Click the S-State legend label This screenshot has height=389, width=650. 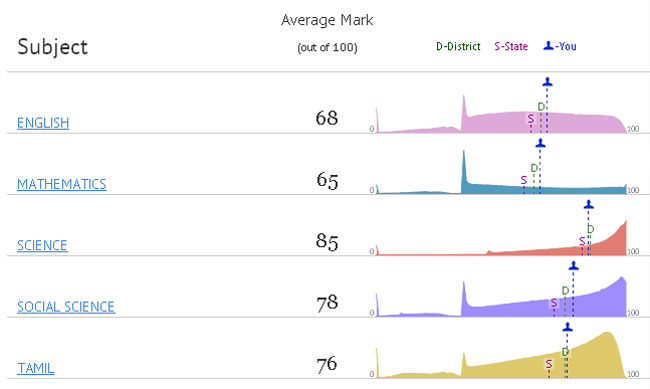pos(511,46)
